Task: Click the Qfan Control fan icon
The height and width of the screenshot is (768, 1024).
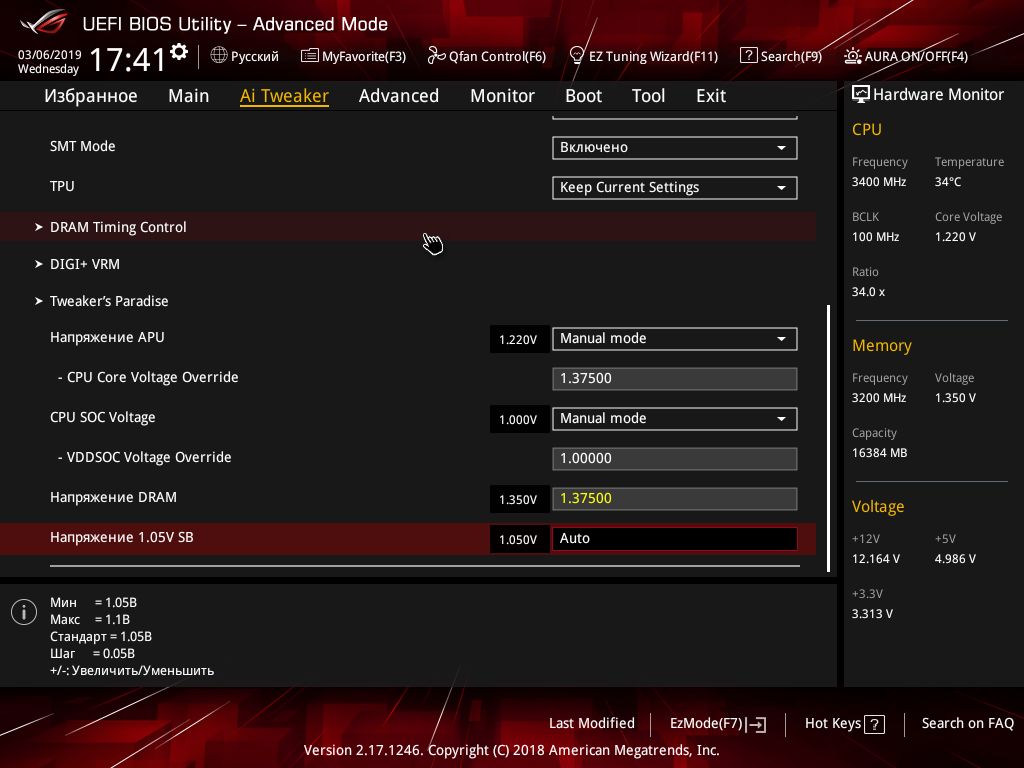Action: 436,56
